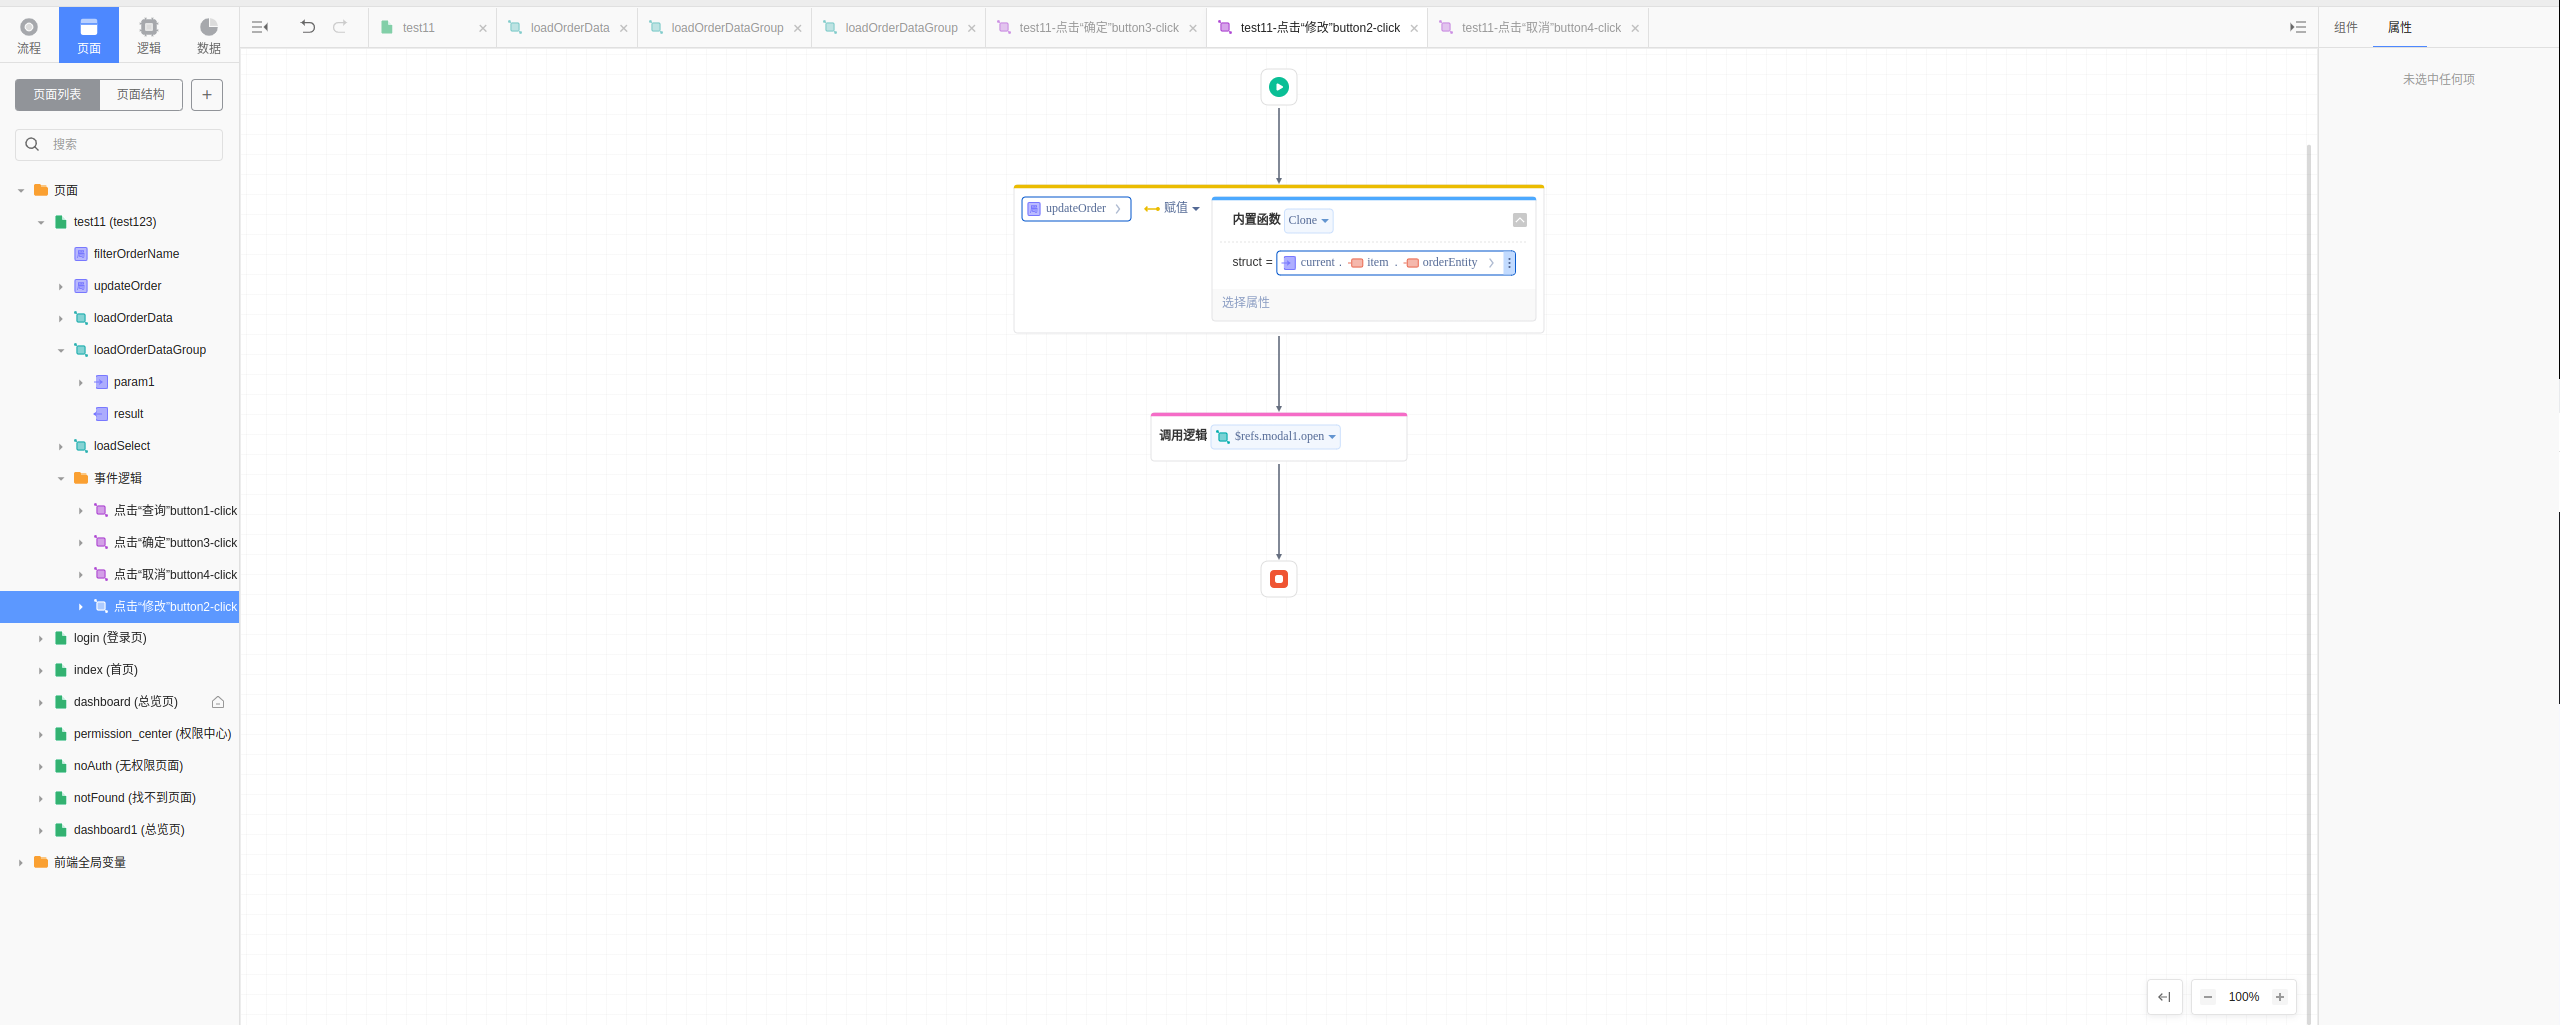Collapse the right properties panel
2560x1025 pixels.
point(2298,27)
